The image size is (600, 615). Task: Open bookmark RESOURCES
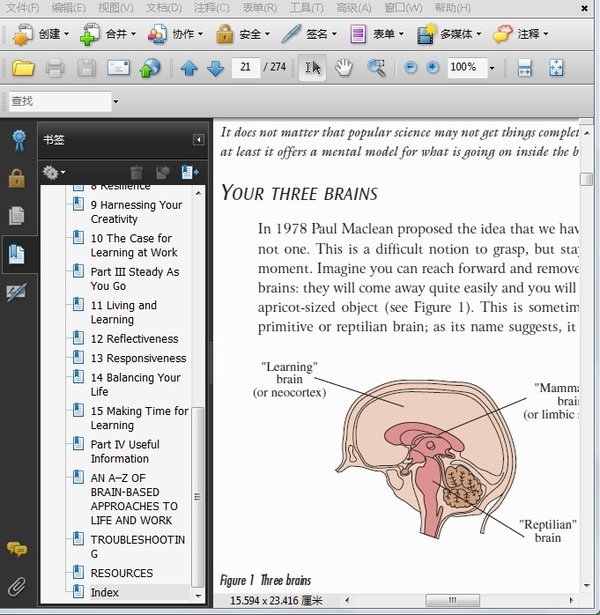click(122, 573)
